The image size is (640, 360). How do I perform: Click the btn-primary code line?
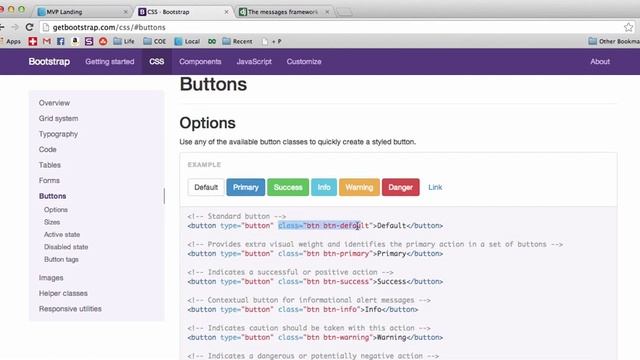tap(315, 253)
